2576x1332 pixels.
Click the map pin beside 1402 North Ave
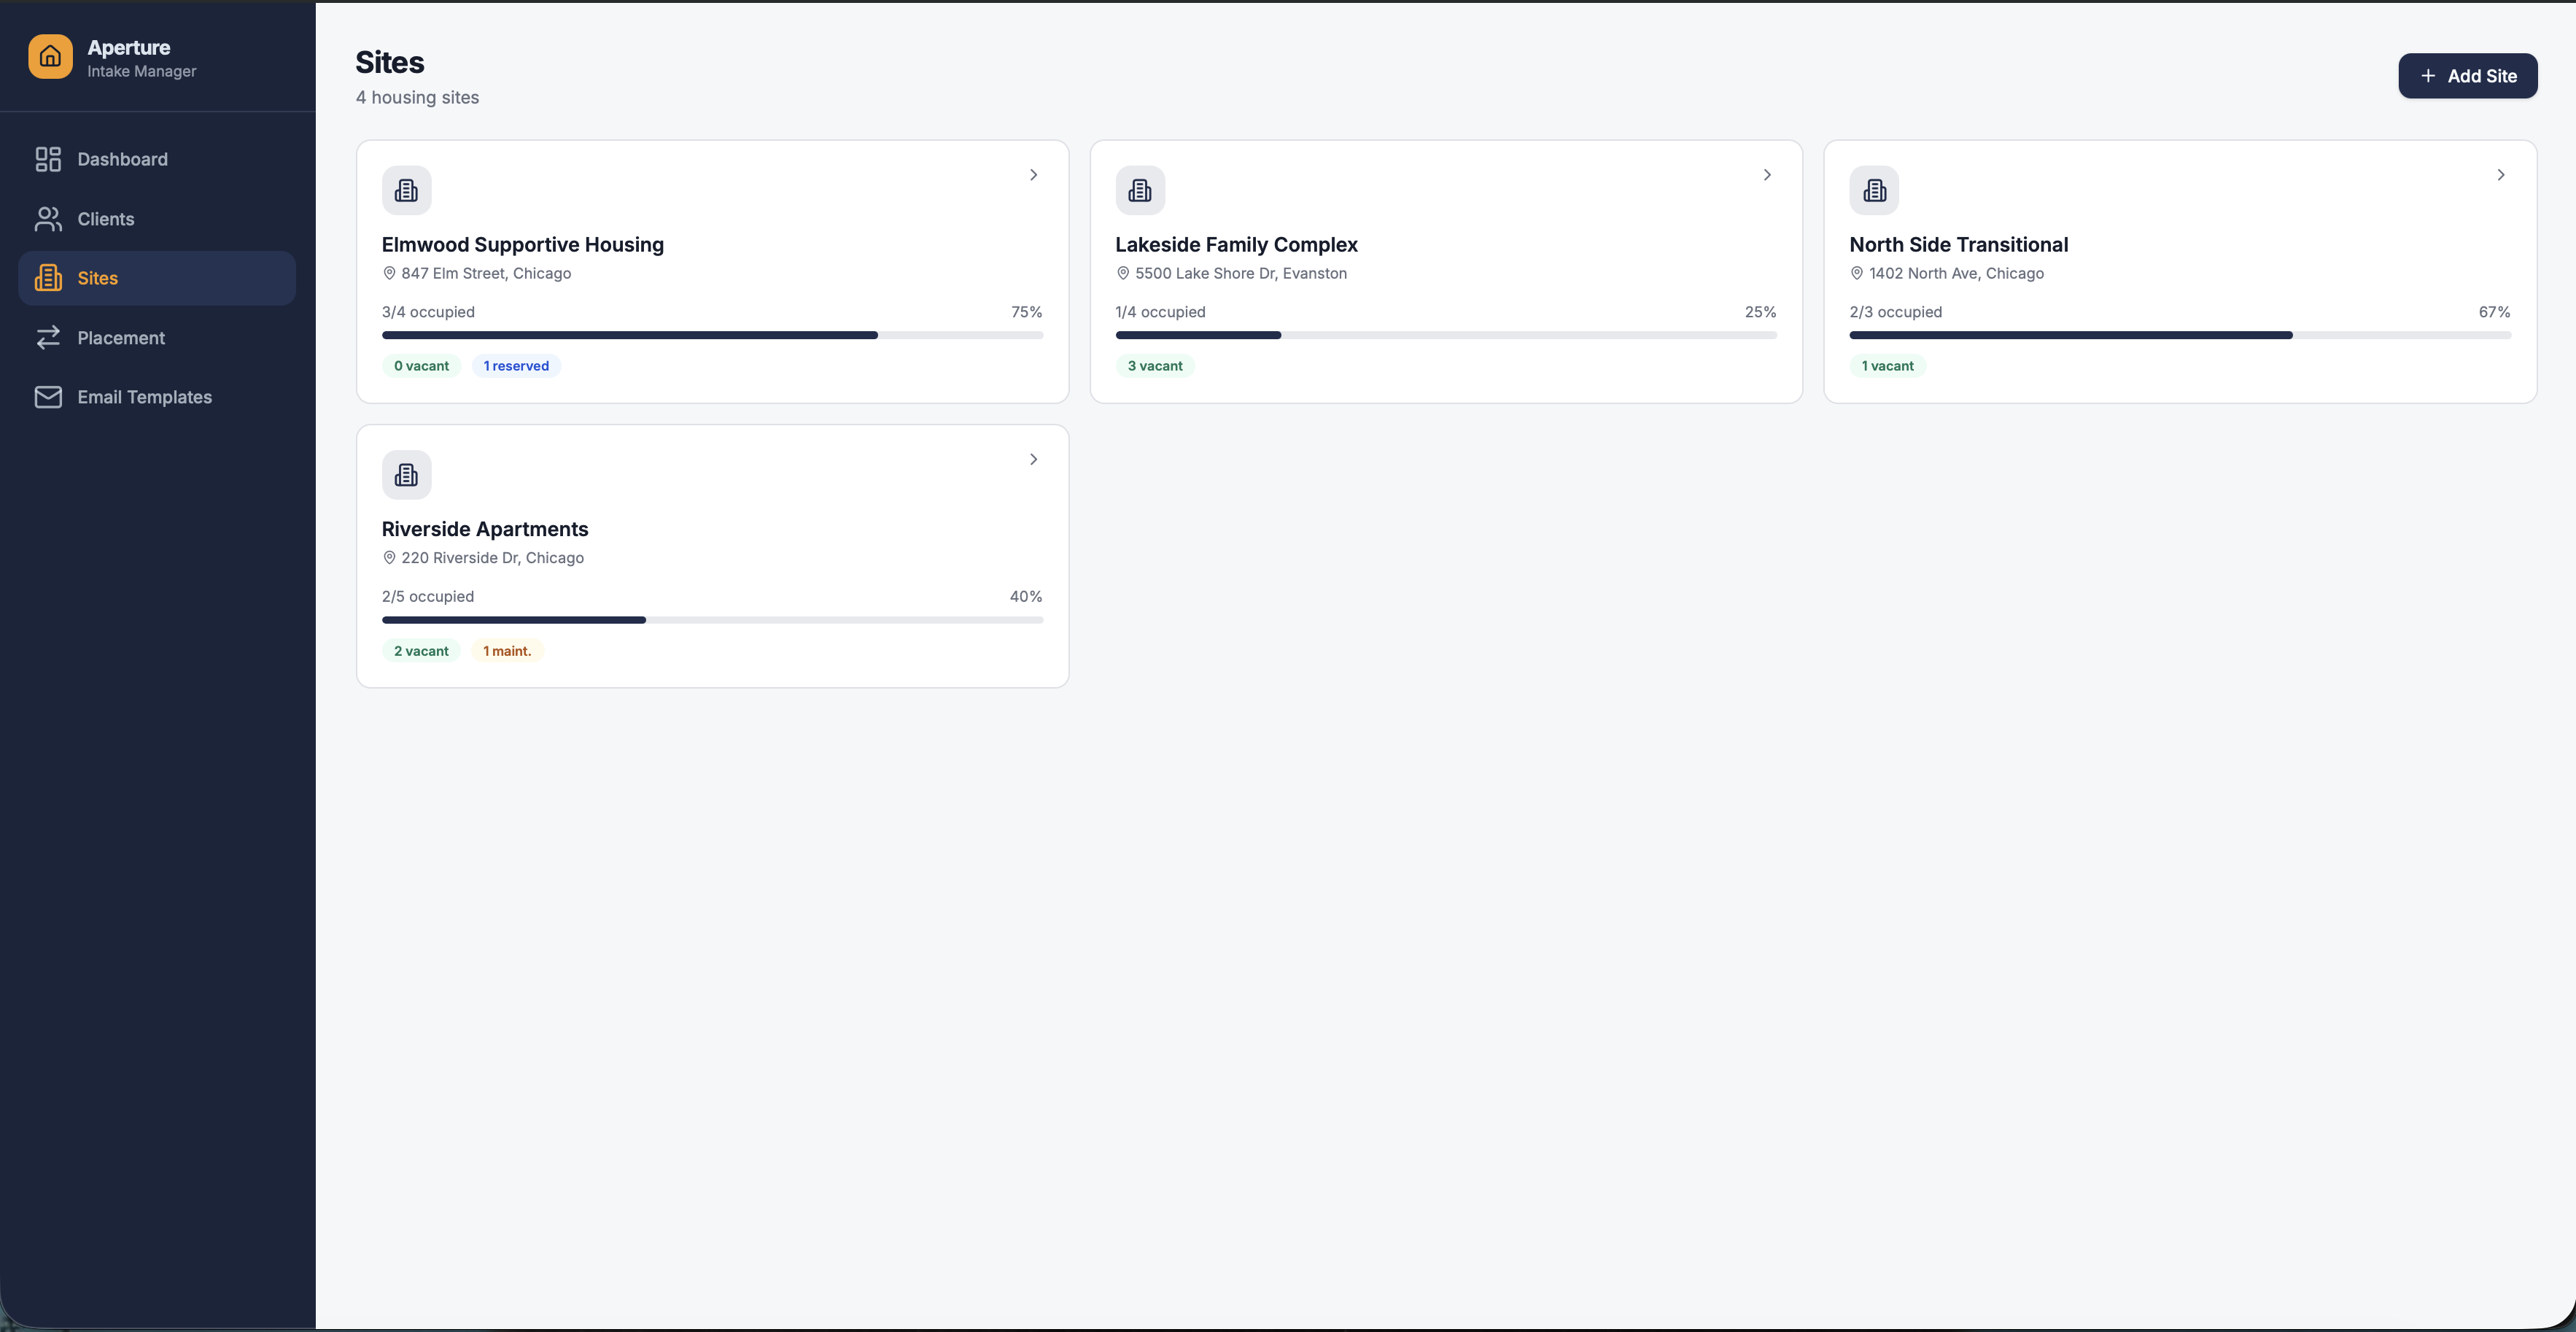click(1857, 273)
